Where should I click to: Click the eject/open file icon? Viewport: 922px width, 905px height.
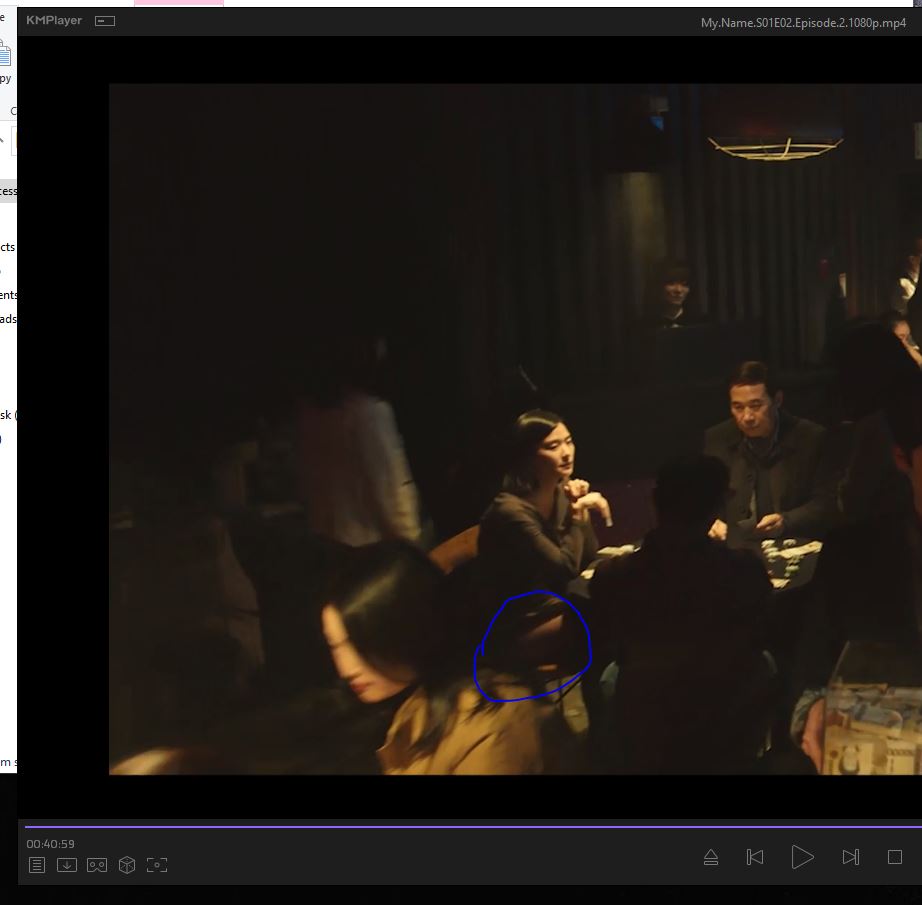pos(711,857)
